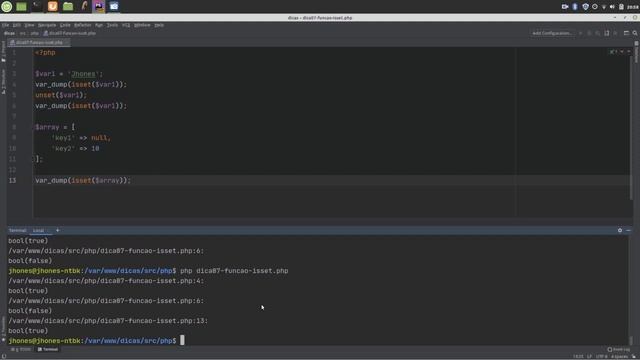Open the Window menu
Screen dimensions: 640x360
(x=142, y=25)
